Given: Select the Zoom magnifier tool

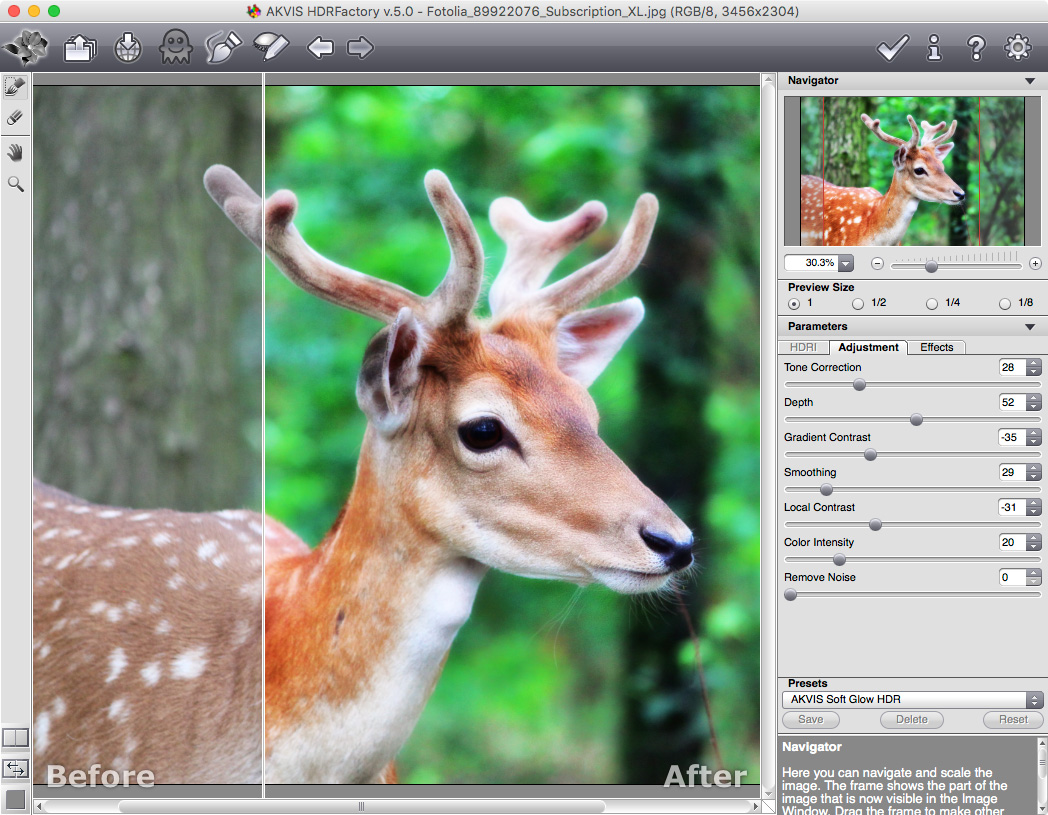Looking at the screenshot, I should (x=15, y=184).
